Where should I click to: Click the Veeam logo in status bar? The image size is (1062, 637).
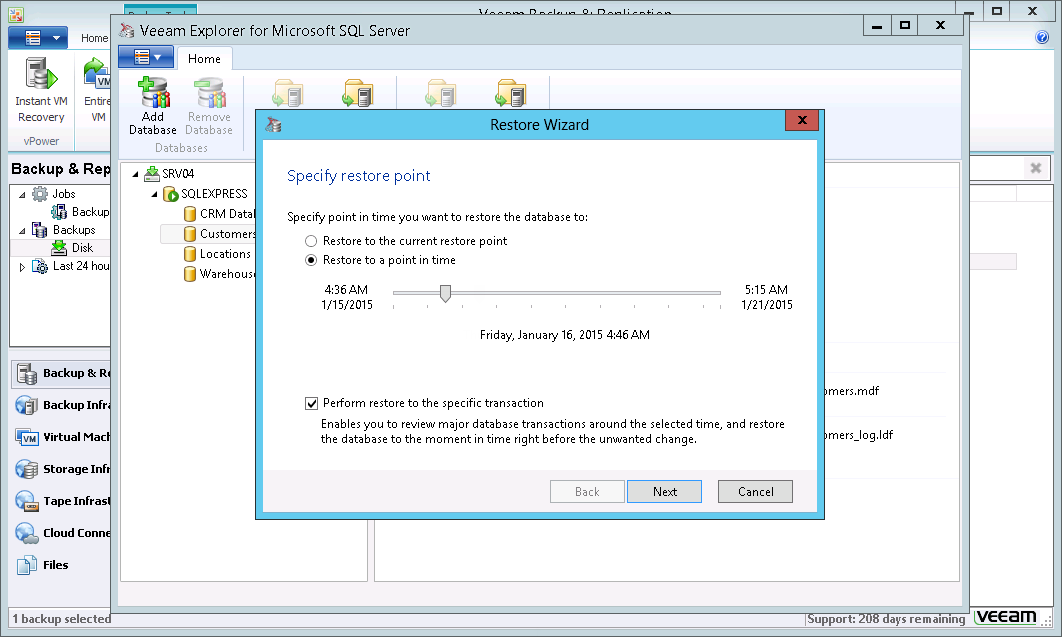1006,617
